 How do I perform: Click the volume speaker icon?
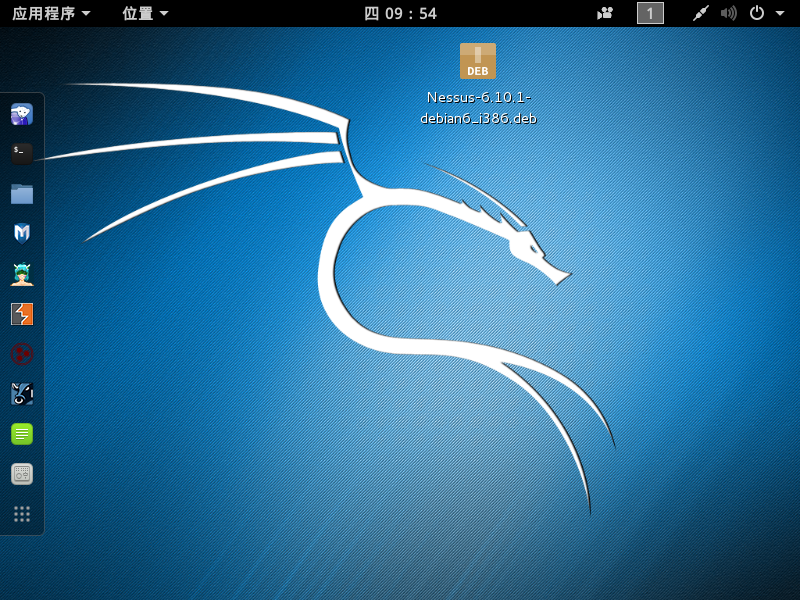728,13
